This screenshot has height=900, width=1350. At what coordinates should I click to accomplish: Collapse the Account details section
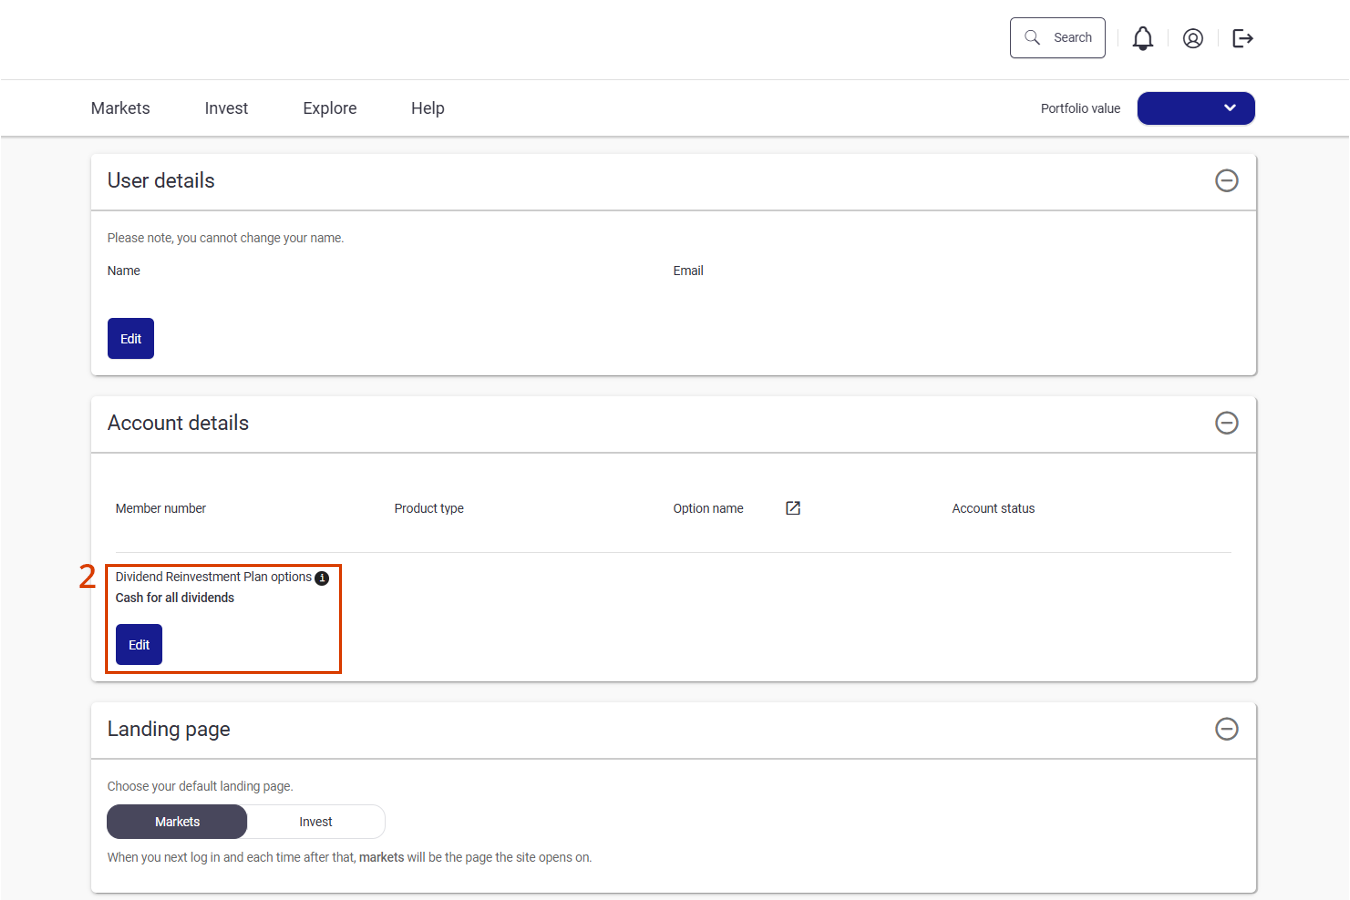pyautogui.click(x=1226, y=423)
